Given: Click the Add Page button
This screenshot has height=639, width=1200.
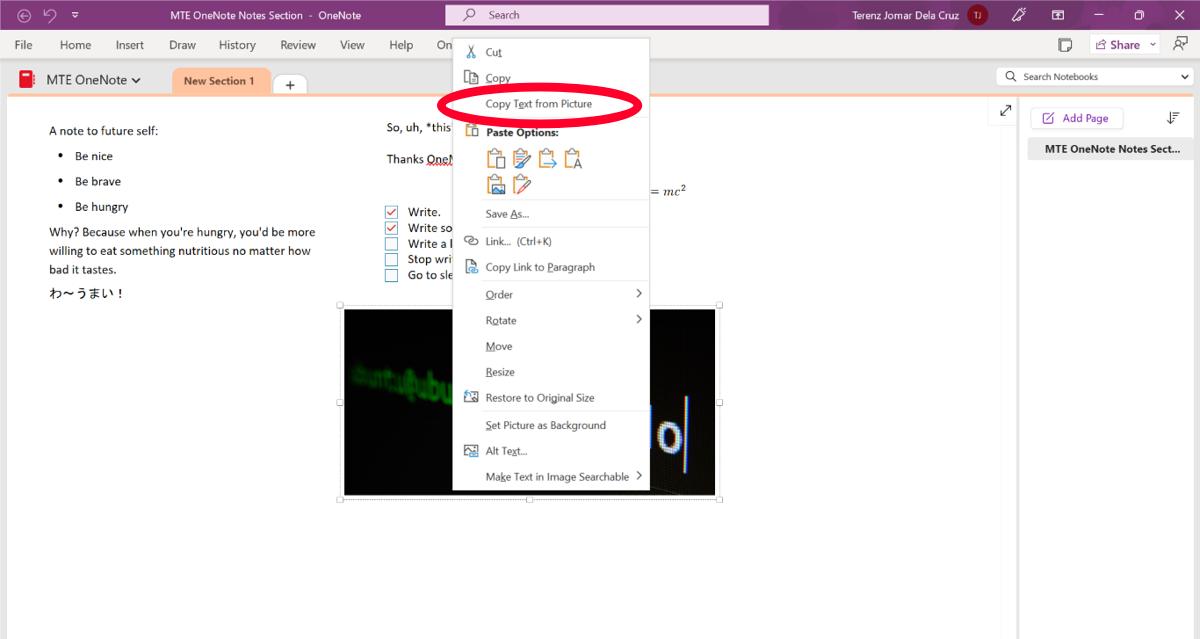Looking at the screenshot, I should [1076, 118].
